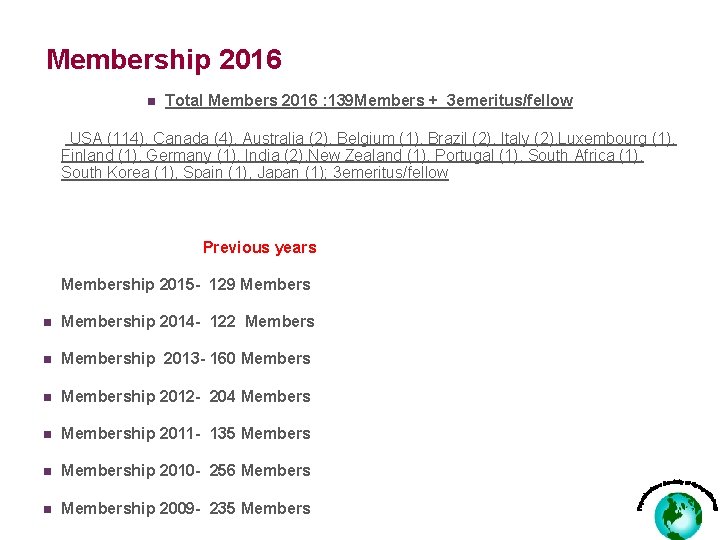Click the bullet beside Membership 2010
Screen dimensions: 720x540
47,472
